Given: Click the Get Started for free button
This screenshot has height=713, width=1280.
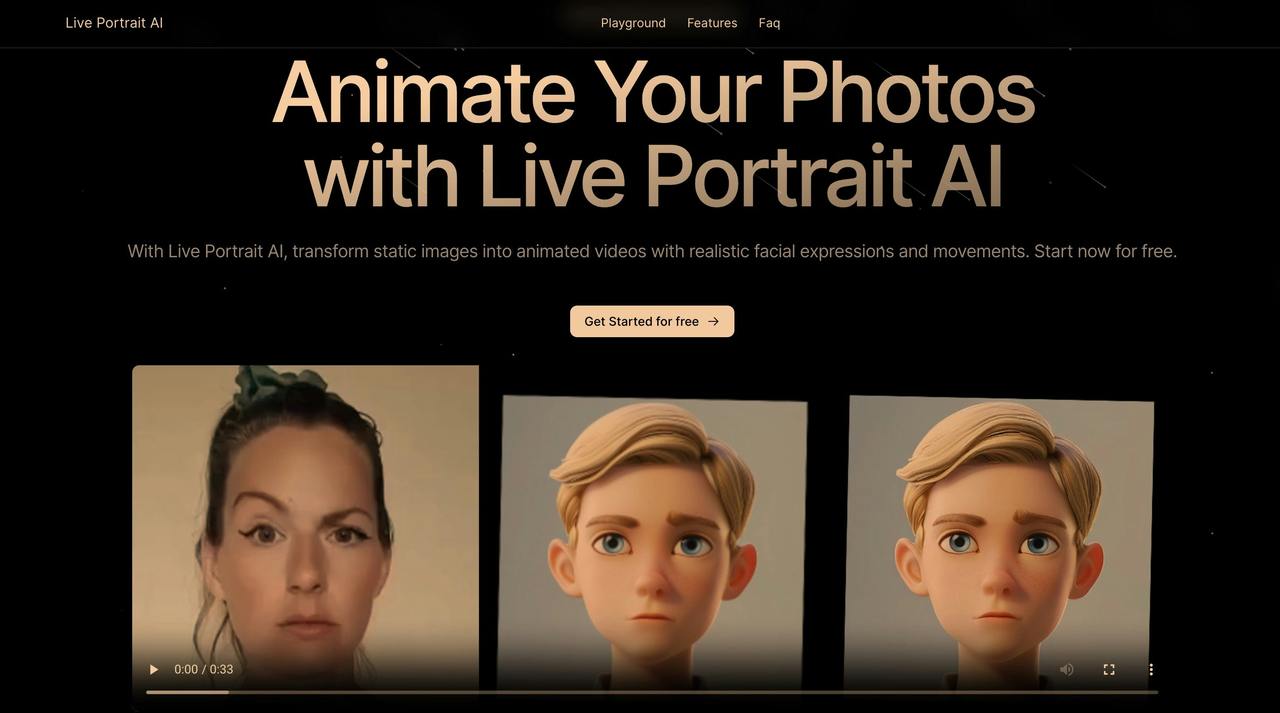Looking at the screenshot, I should (x=652, y=321).
